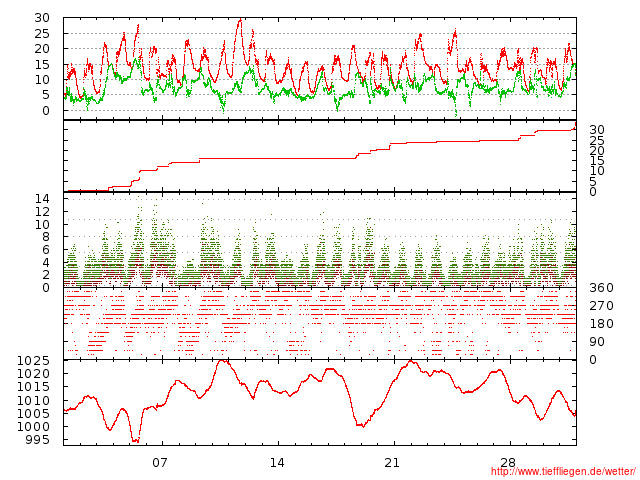The height and width of the screenshot is (480, 640).
Task: Click the red stepped cumulative rainfall line chart
Action: 320,156
